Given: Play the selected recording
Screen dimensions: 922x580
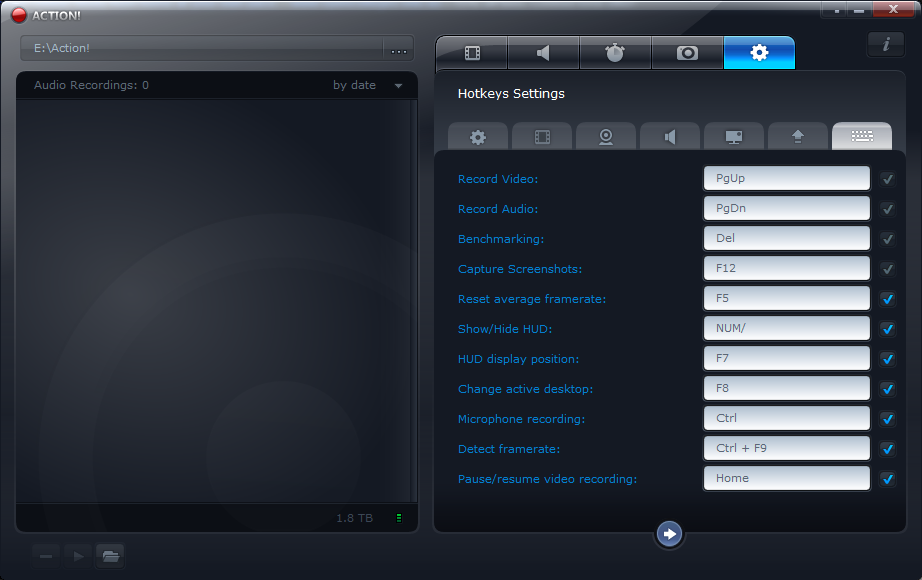Looking at the screenshot, I should tap(77, 555).
